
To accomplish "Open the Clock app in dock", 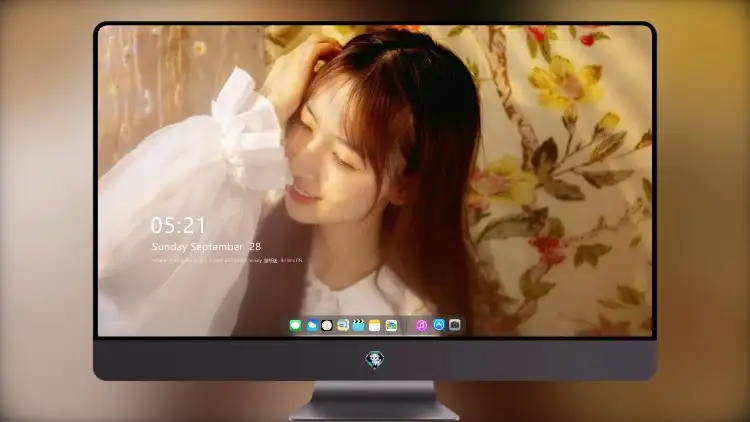I will 327,326.
